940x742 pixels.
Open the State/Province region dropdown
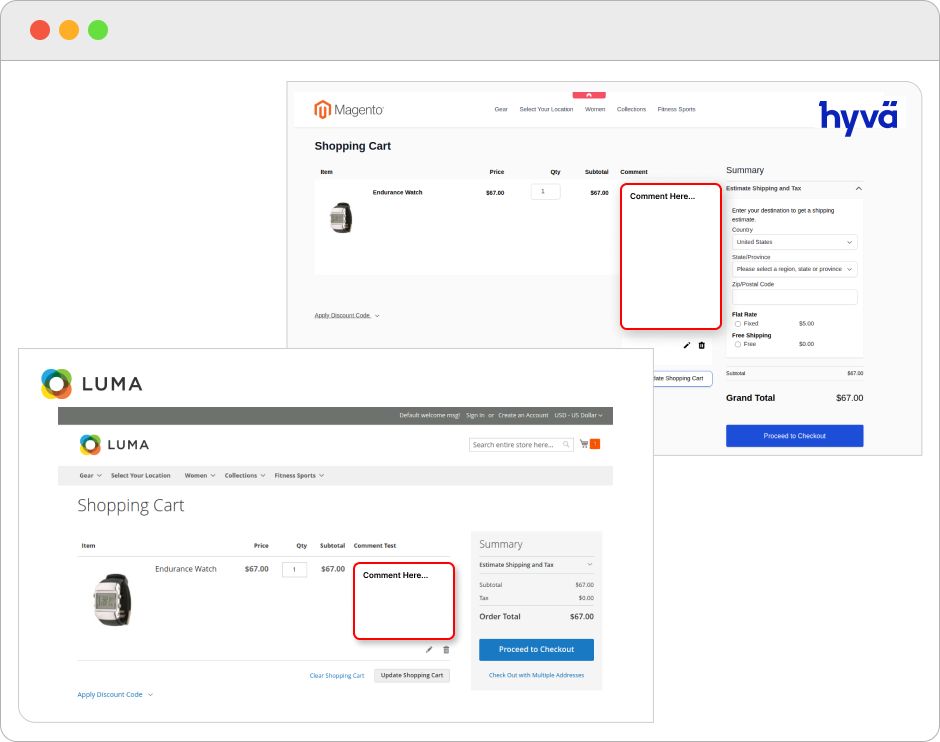pyautogui.click(x=794, y=269)
